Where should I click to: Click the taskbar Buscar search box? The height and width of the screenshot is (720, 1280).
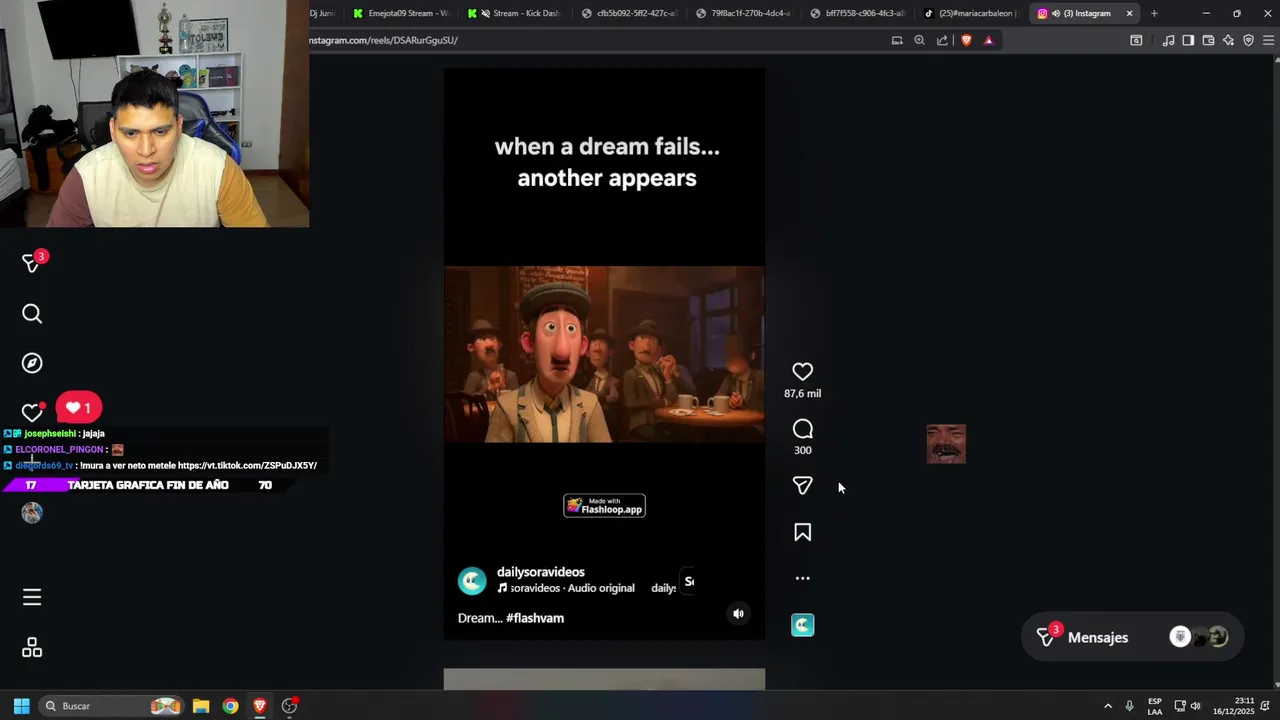pyautogui.click(x=111, y=706)
